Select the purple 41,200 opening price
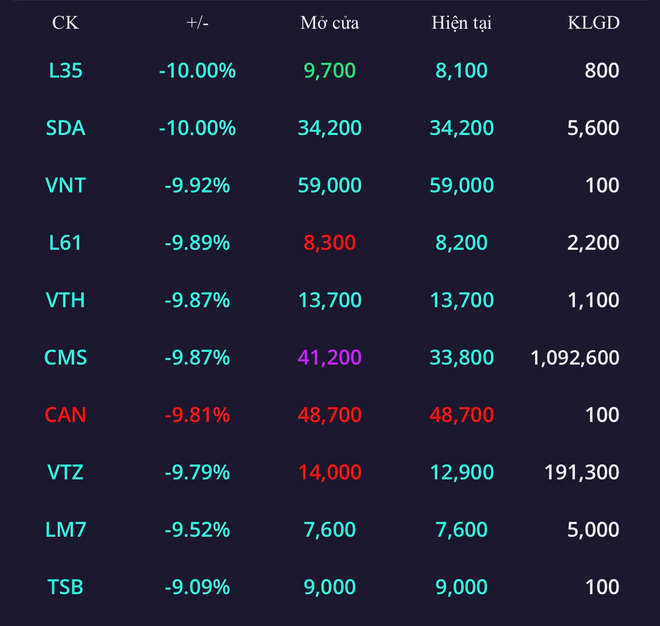 tap(330, 357)
